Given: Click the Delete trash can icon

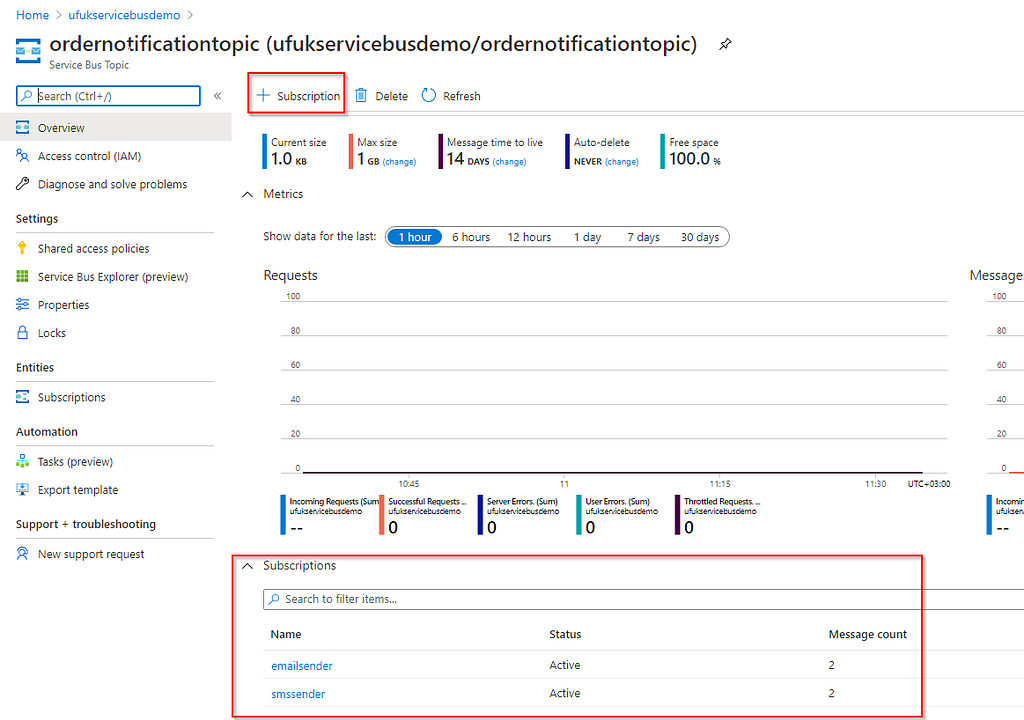Looking at the screenshot, I should point(360,95).
